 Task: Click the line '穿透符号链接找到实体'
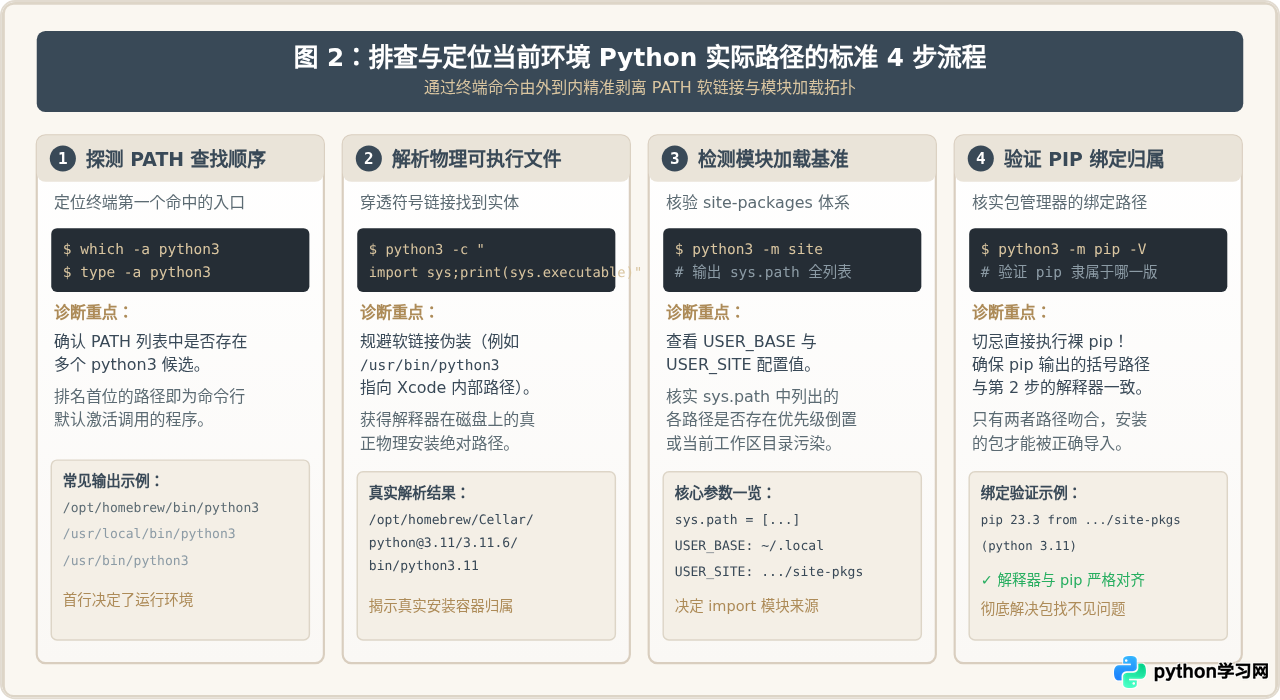440,202
